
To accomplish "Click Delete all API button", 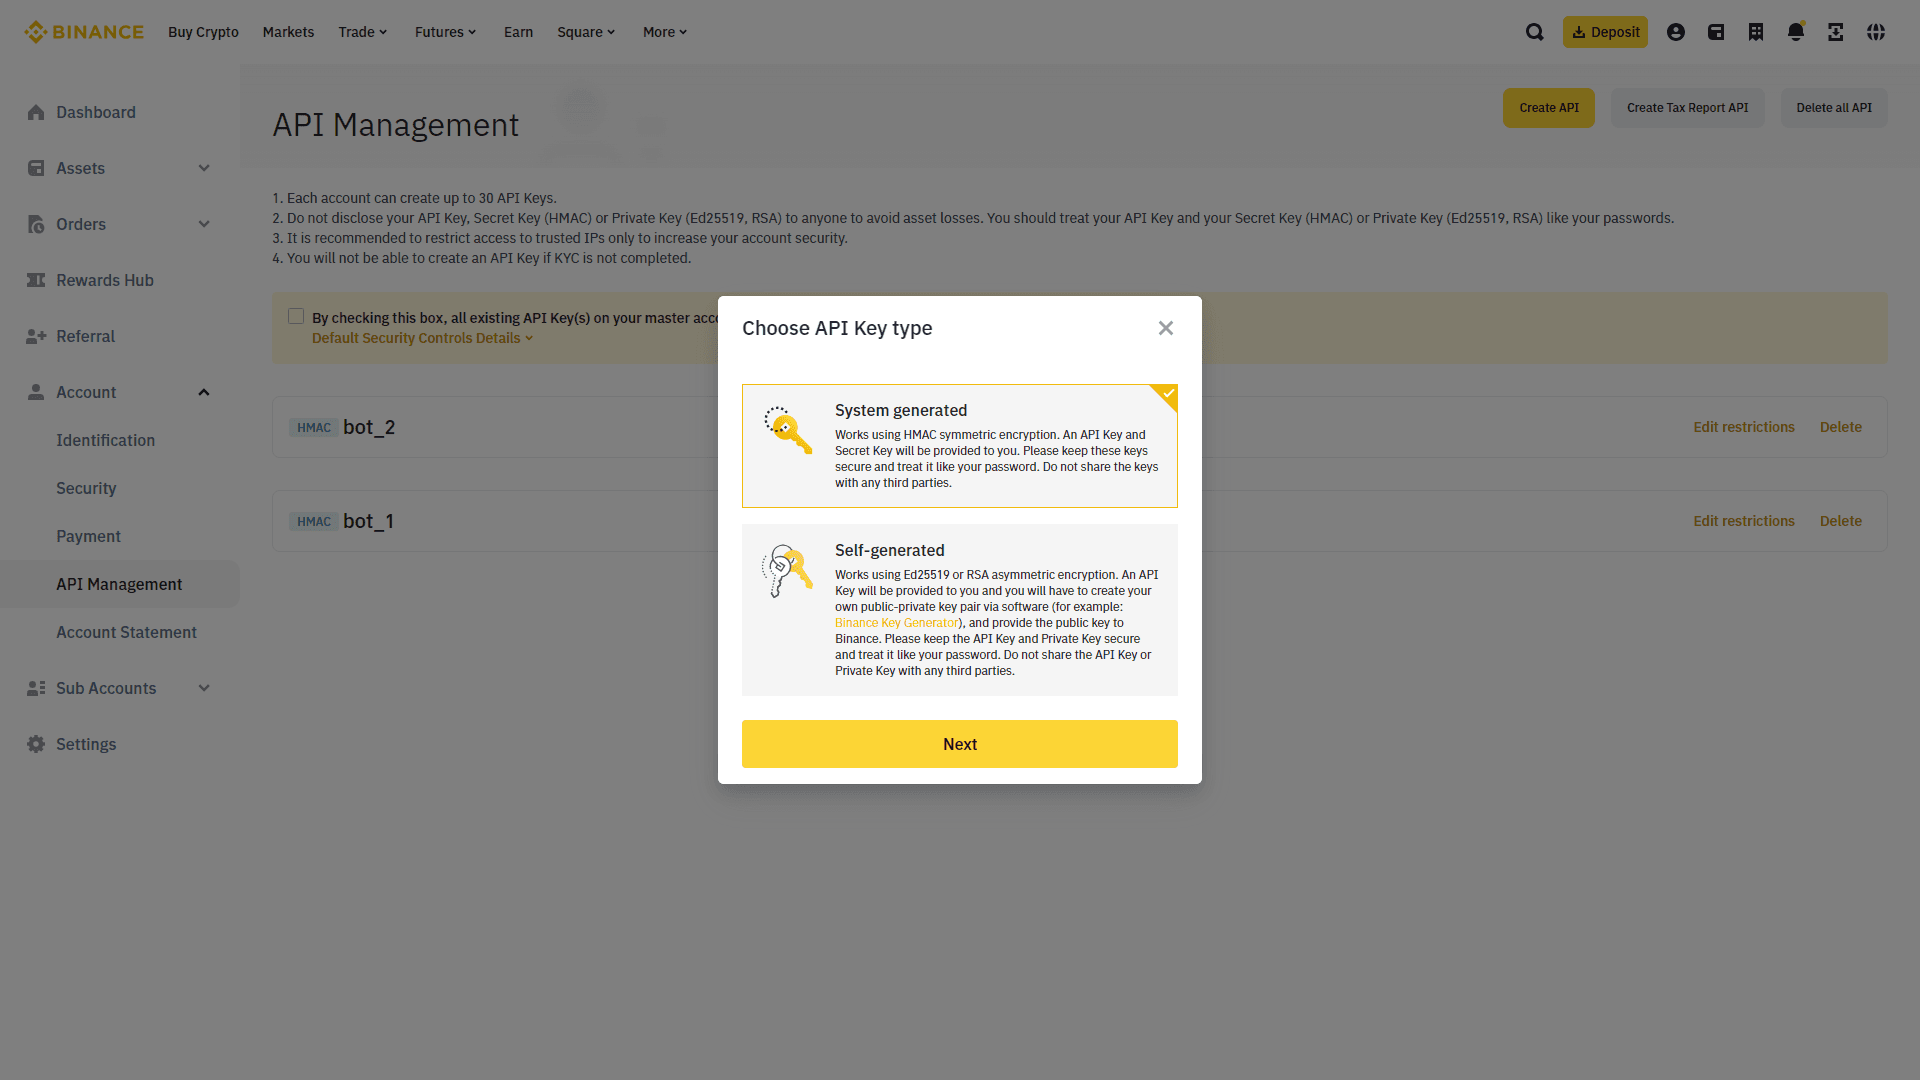I will (x=1834, y=108).
